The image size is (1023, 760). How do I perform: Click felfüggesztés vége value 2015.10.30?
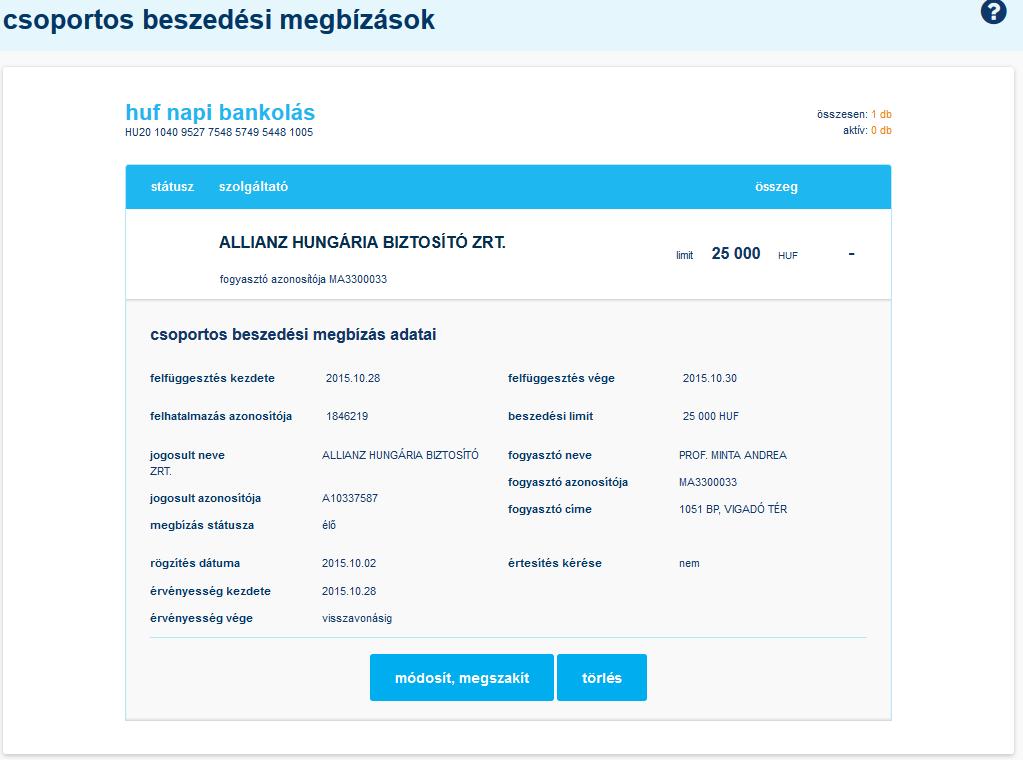[709, 378]
